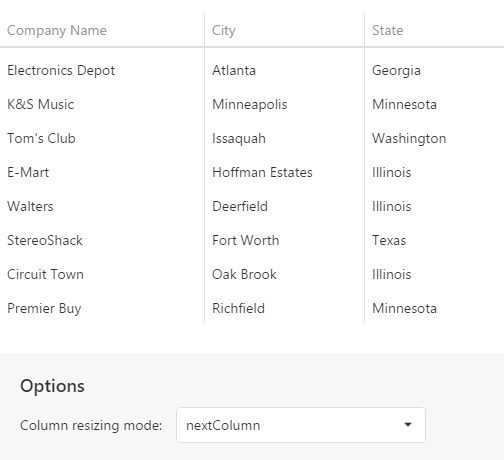Image resolution: width=504 pixels, height=460 pixels.
Task: Click the Tom's Club cell
Action: [x=102, y=138]
